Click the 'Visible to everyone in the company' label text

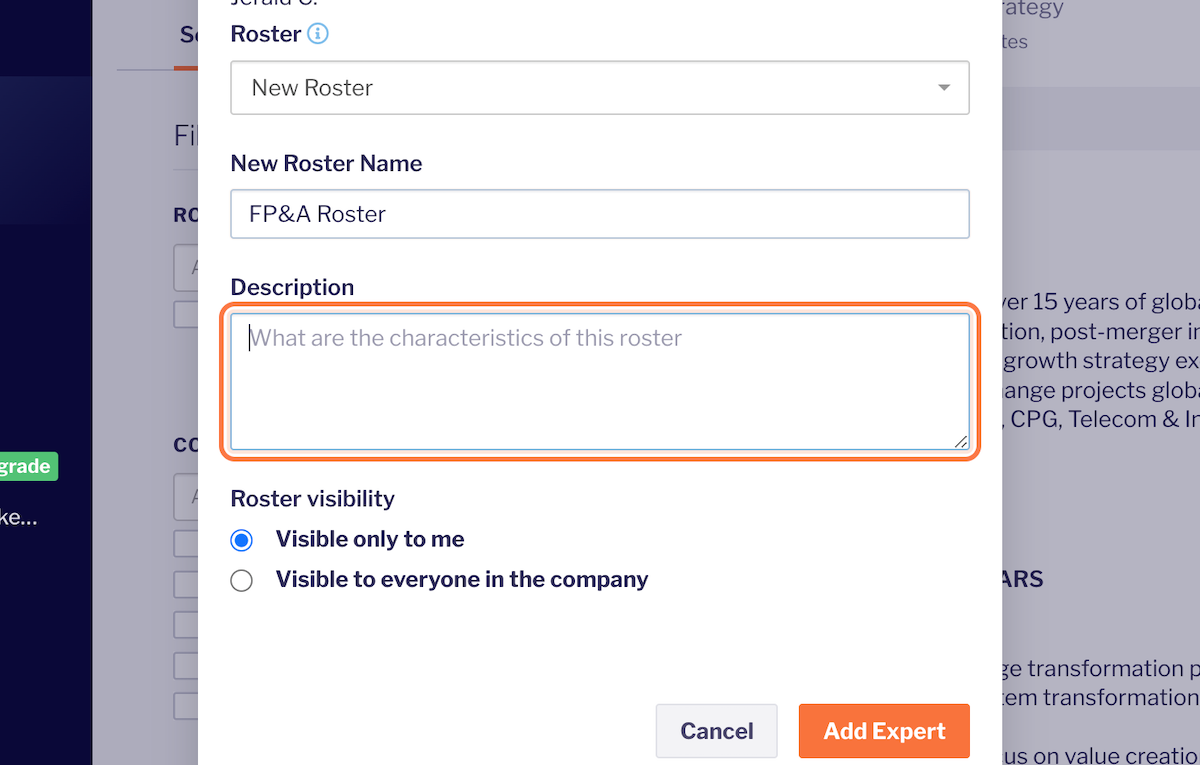pyautogui.click(x=462, y=580)
